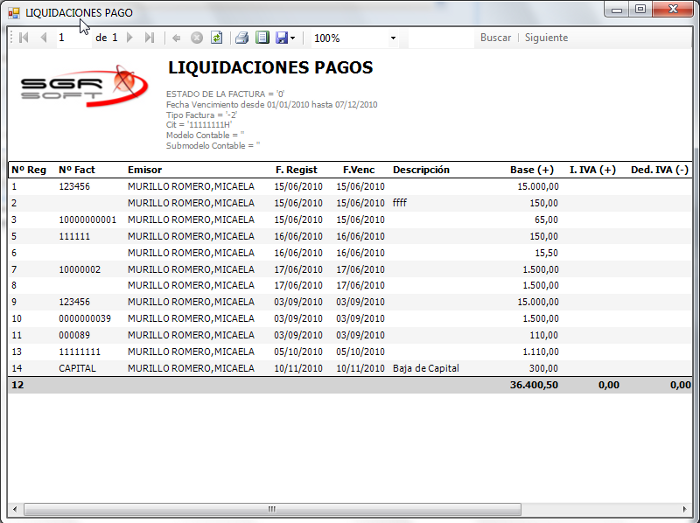Go to first page of report
The width and height of the screenshot is (700, 523).
24,38
